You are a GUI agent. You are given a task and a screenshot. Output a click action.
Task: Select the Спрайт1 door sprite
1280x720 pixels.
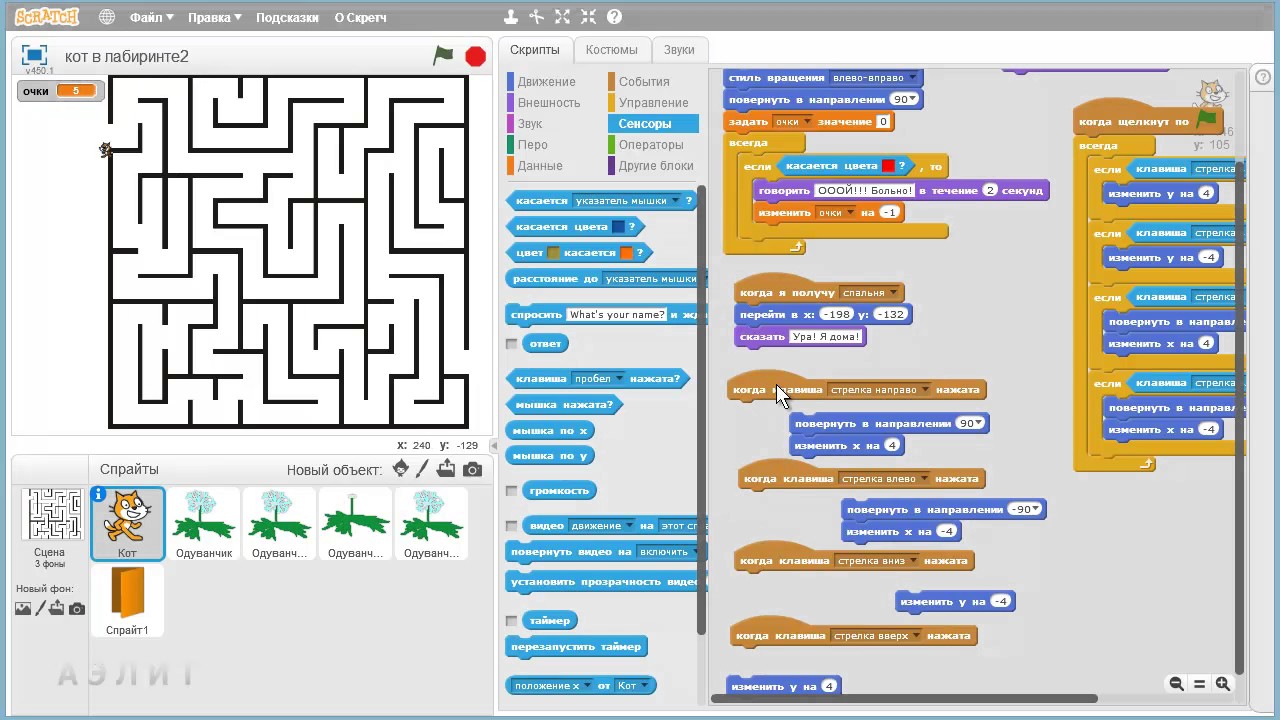pyautogui.click(x=127, y=600)
